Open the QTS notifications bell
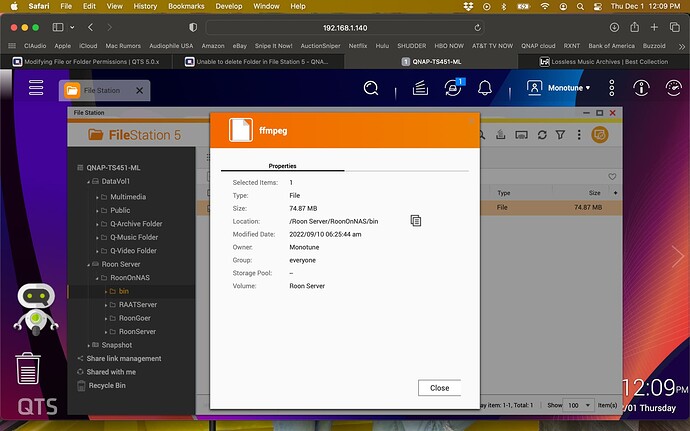This screenshot has height=431, width=690. [x=484, y=88]
